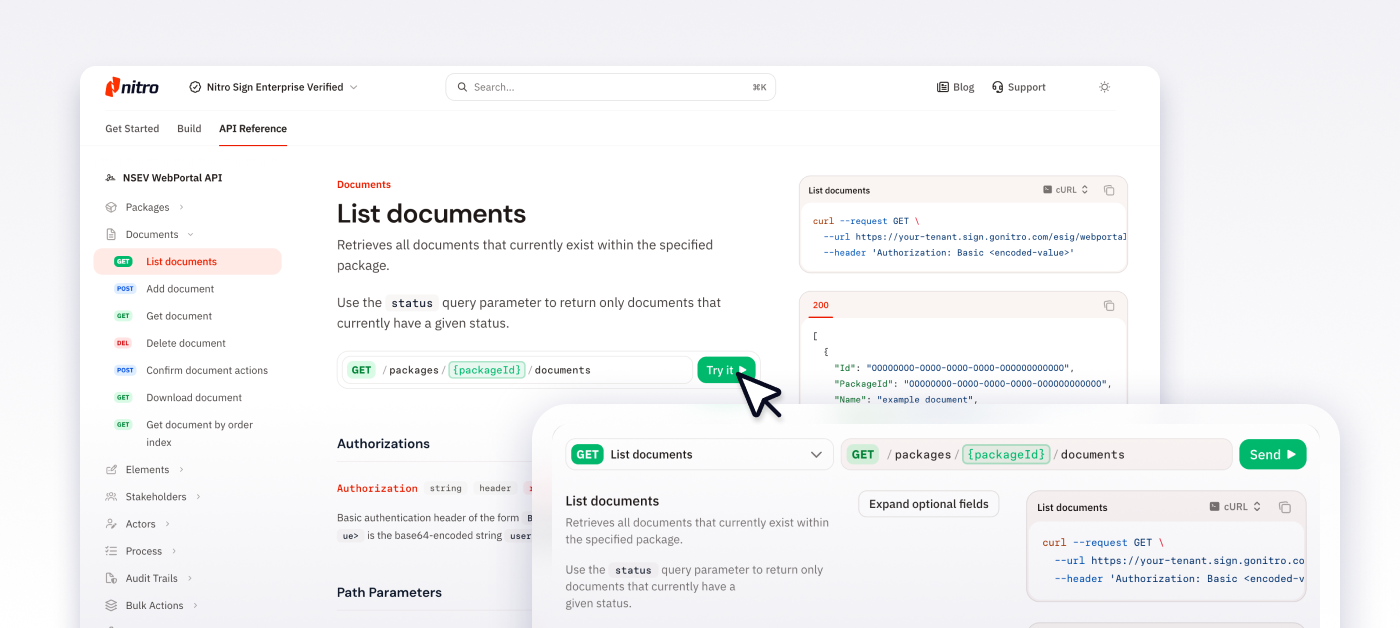Expand the Bulk Actions section

tap(195, 605)
